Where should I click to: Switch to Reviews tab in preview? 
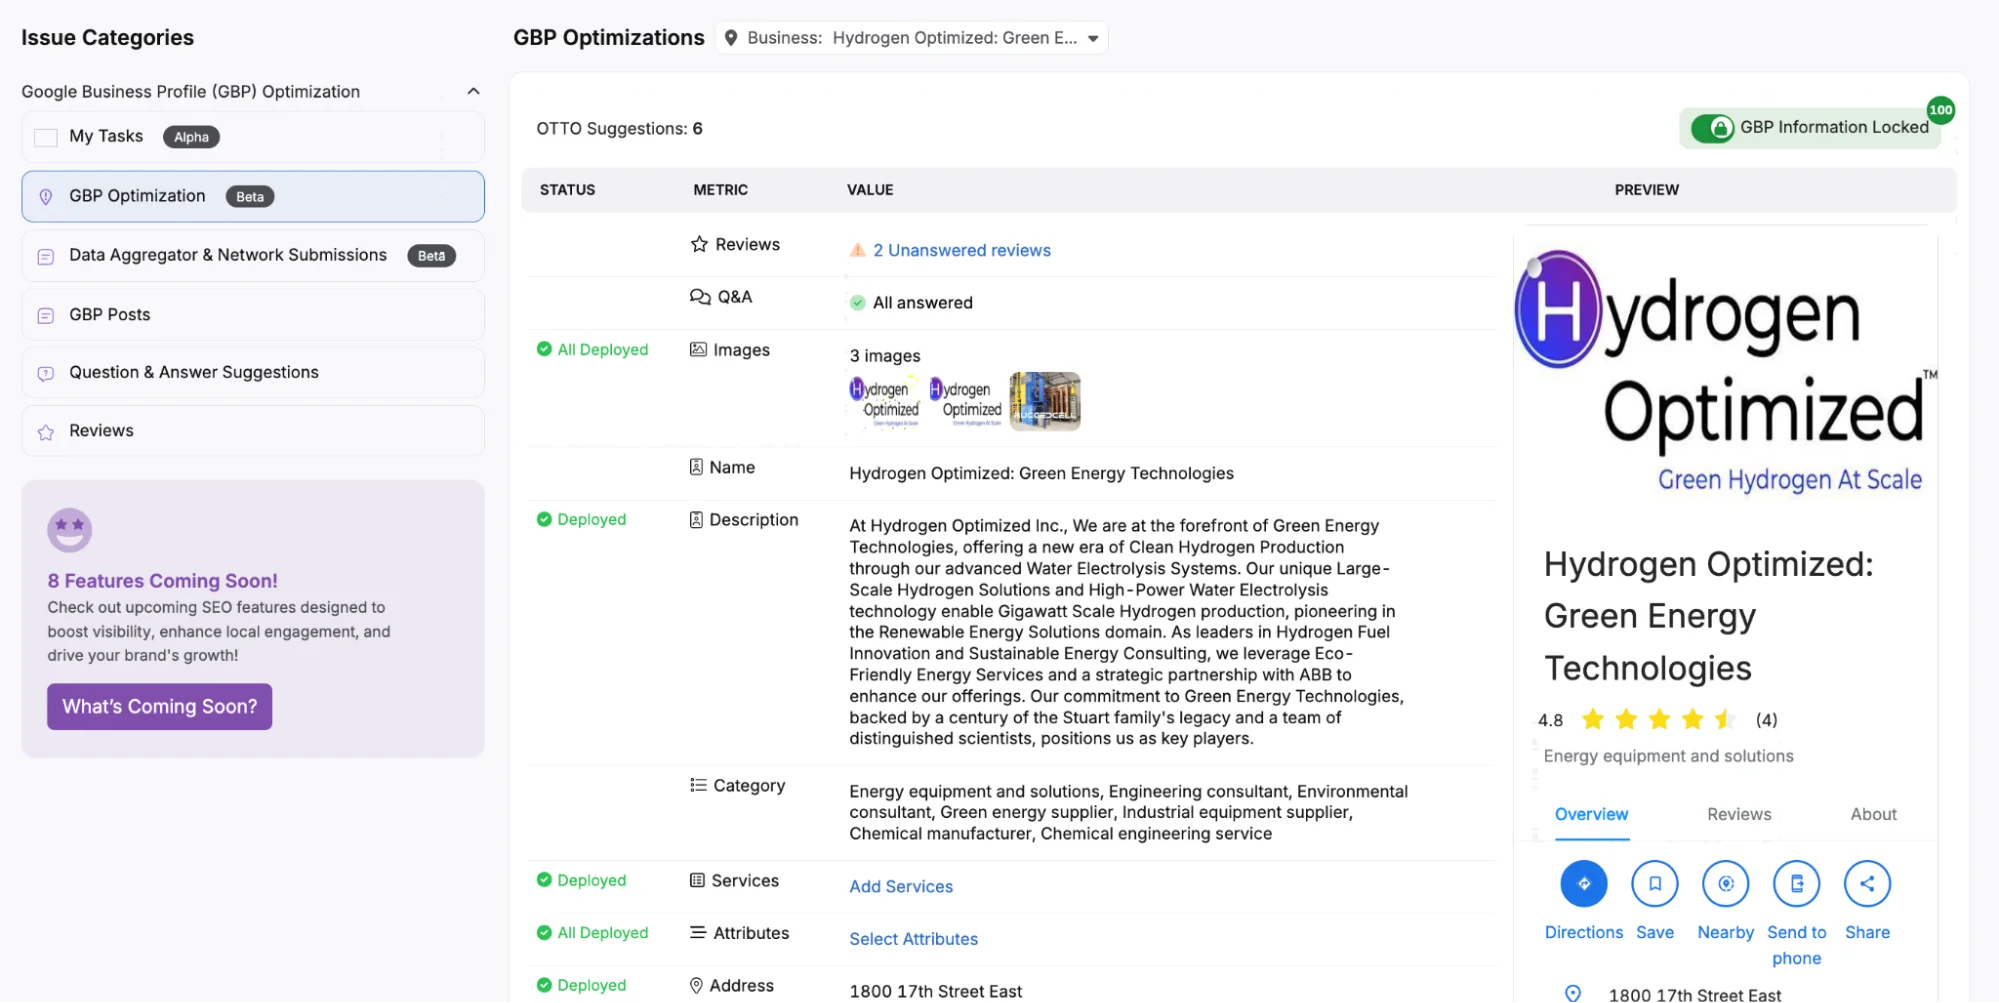pyautogui.click(x=1739, y=815)
